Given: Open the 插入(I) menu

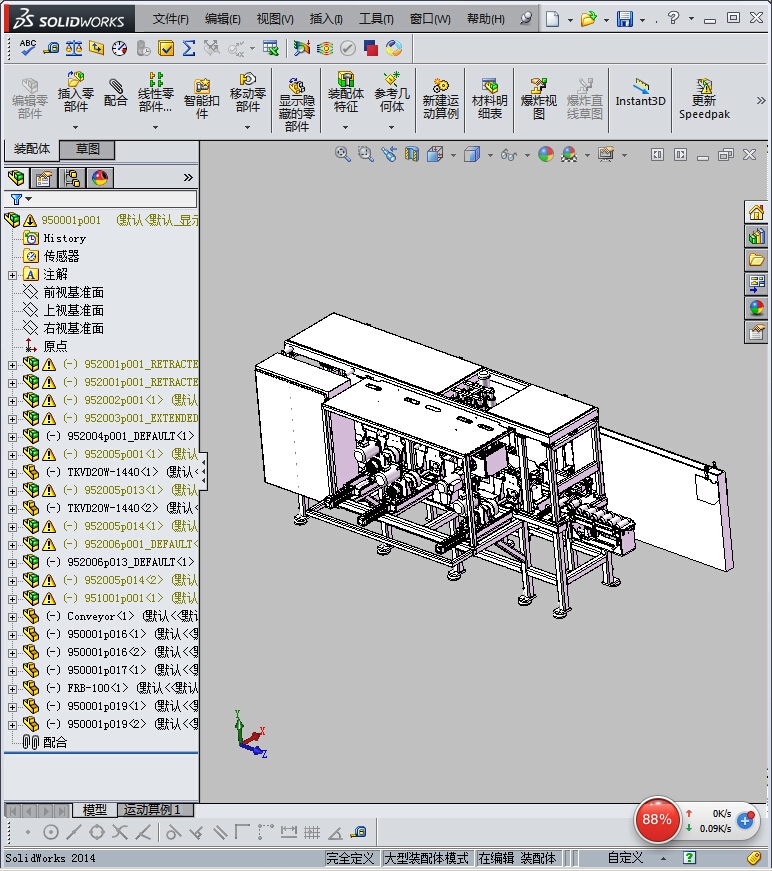Looking at the screenshot, I should pos(325,19).
